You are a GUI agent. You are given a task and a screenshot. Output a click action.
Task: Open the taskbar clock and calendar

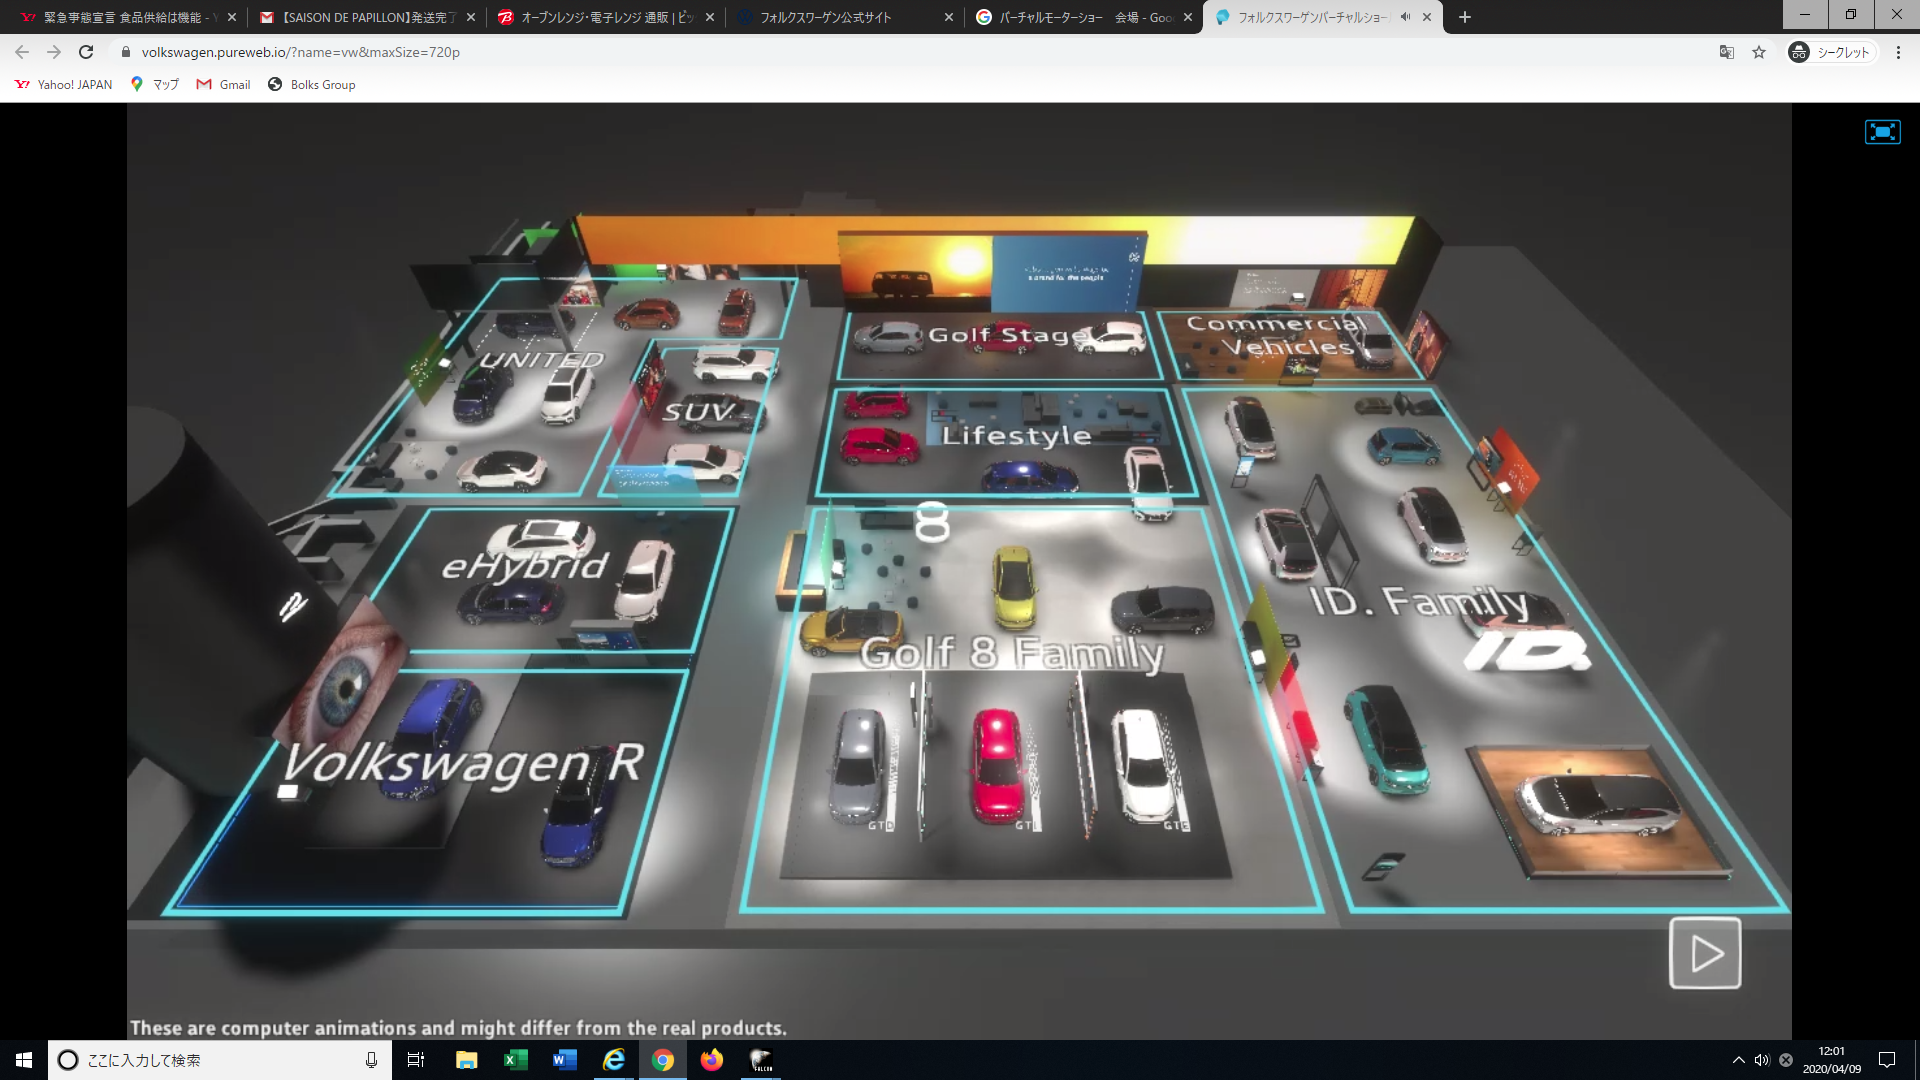1832,1060
